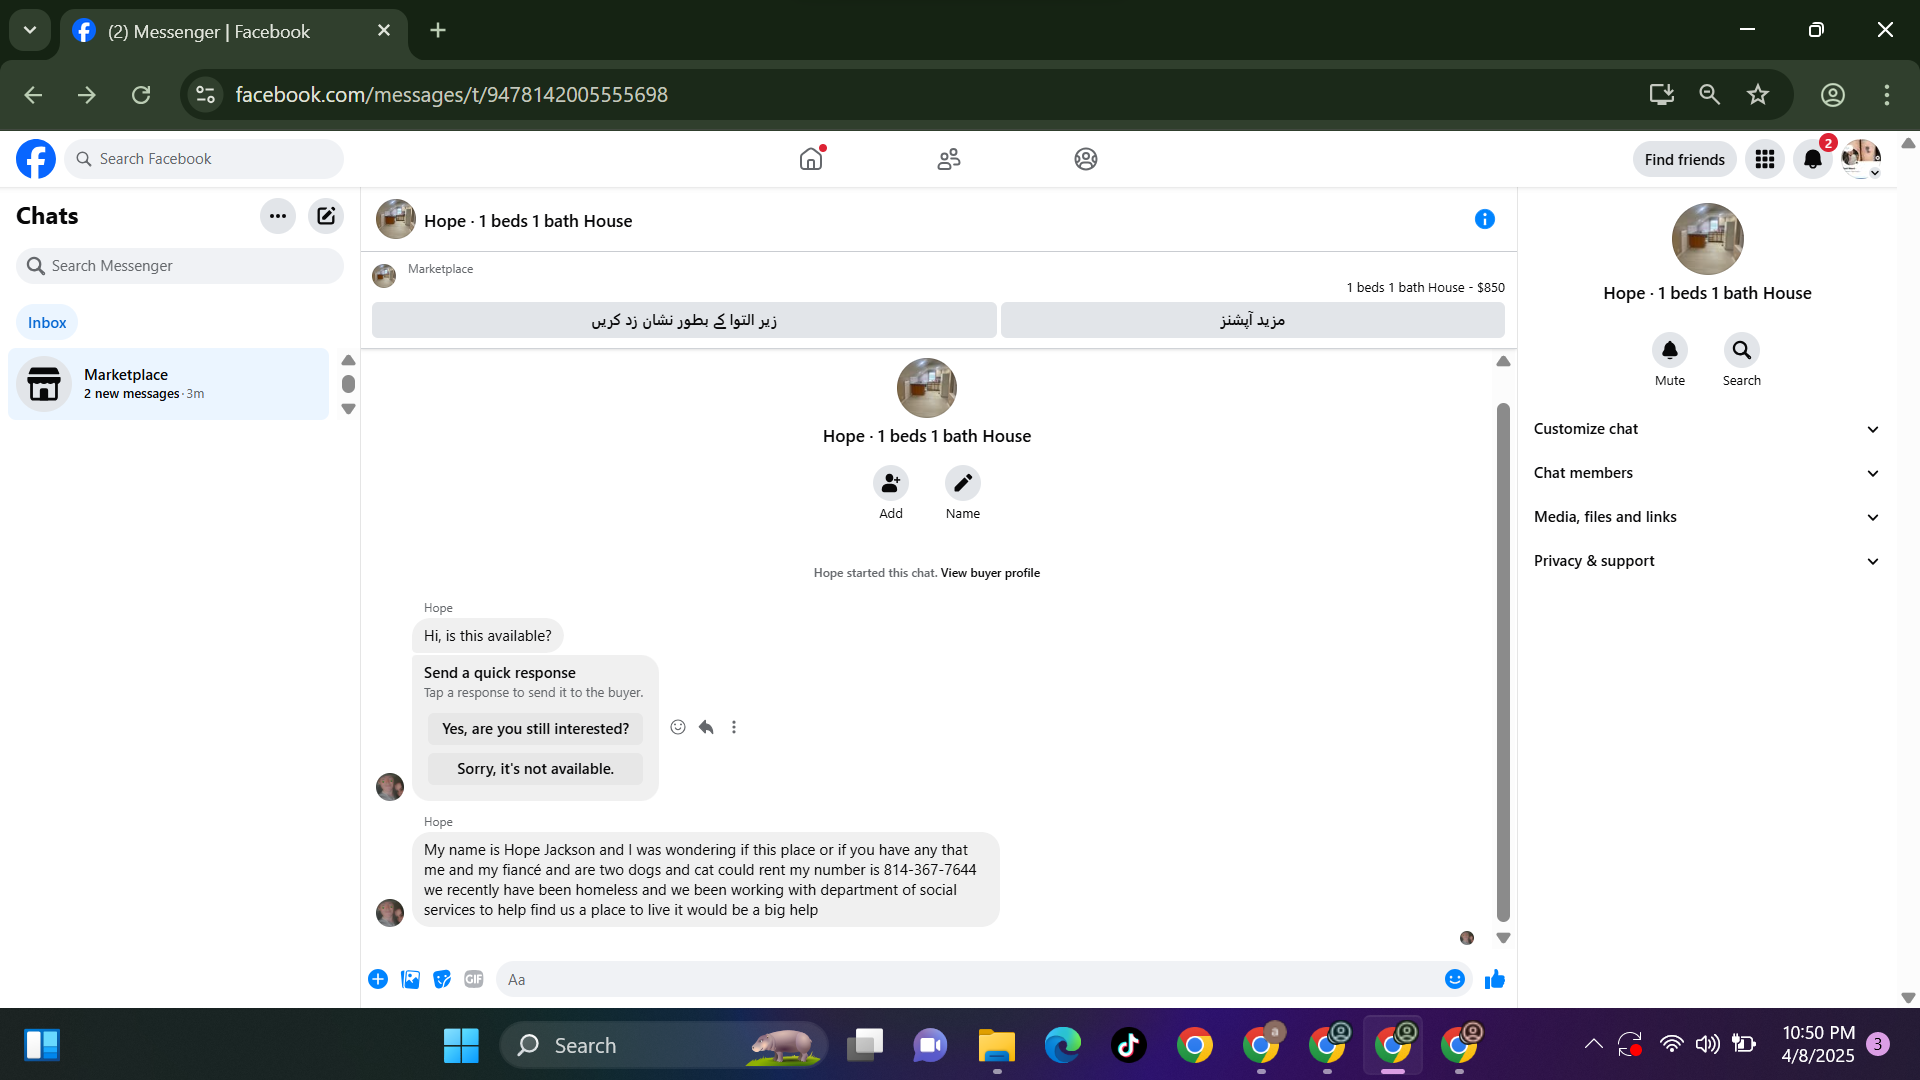Open Facebook notifications bell

1812,159
